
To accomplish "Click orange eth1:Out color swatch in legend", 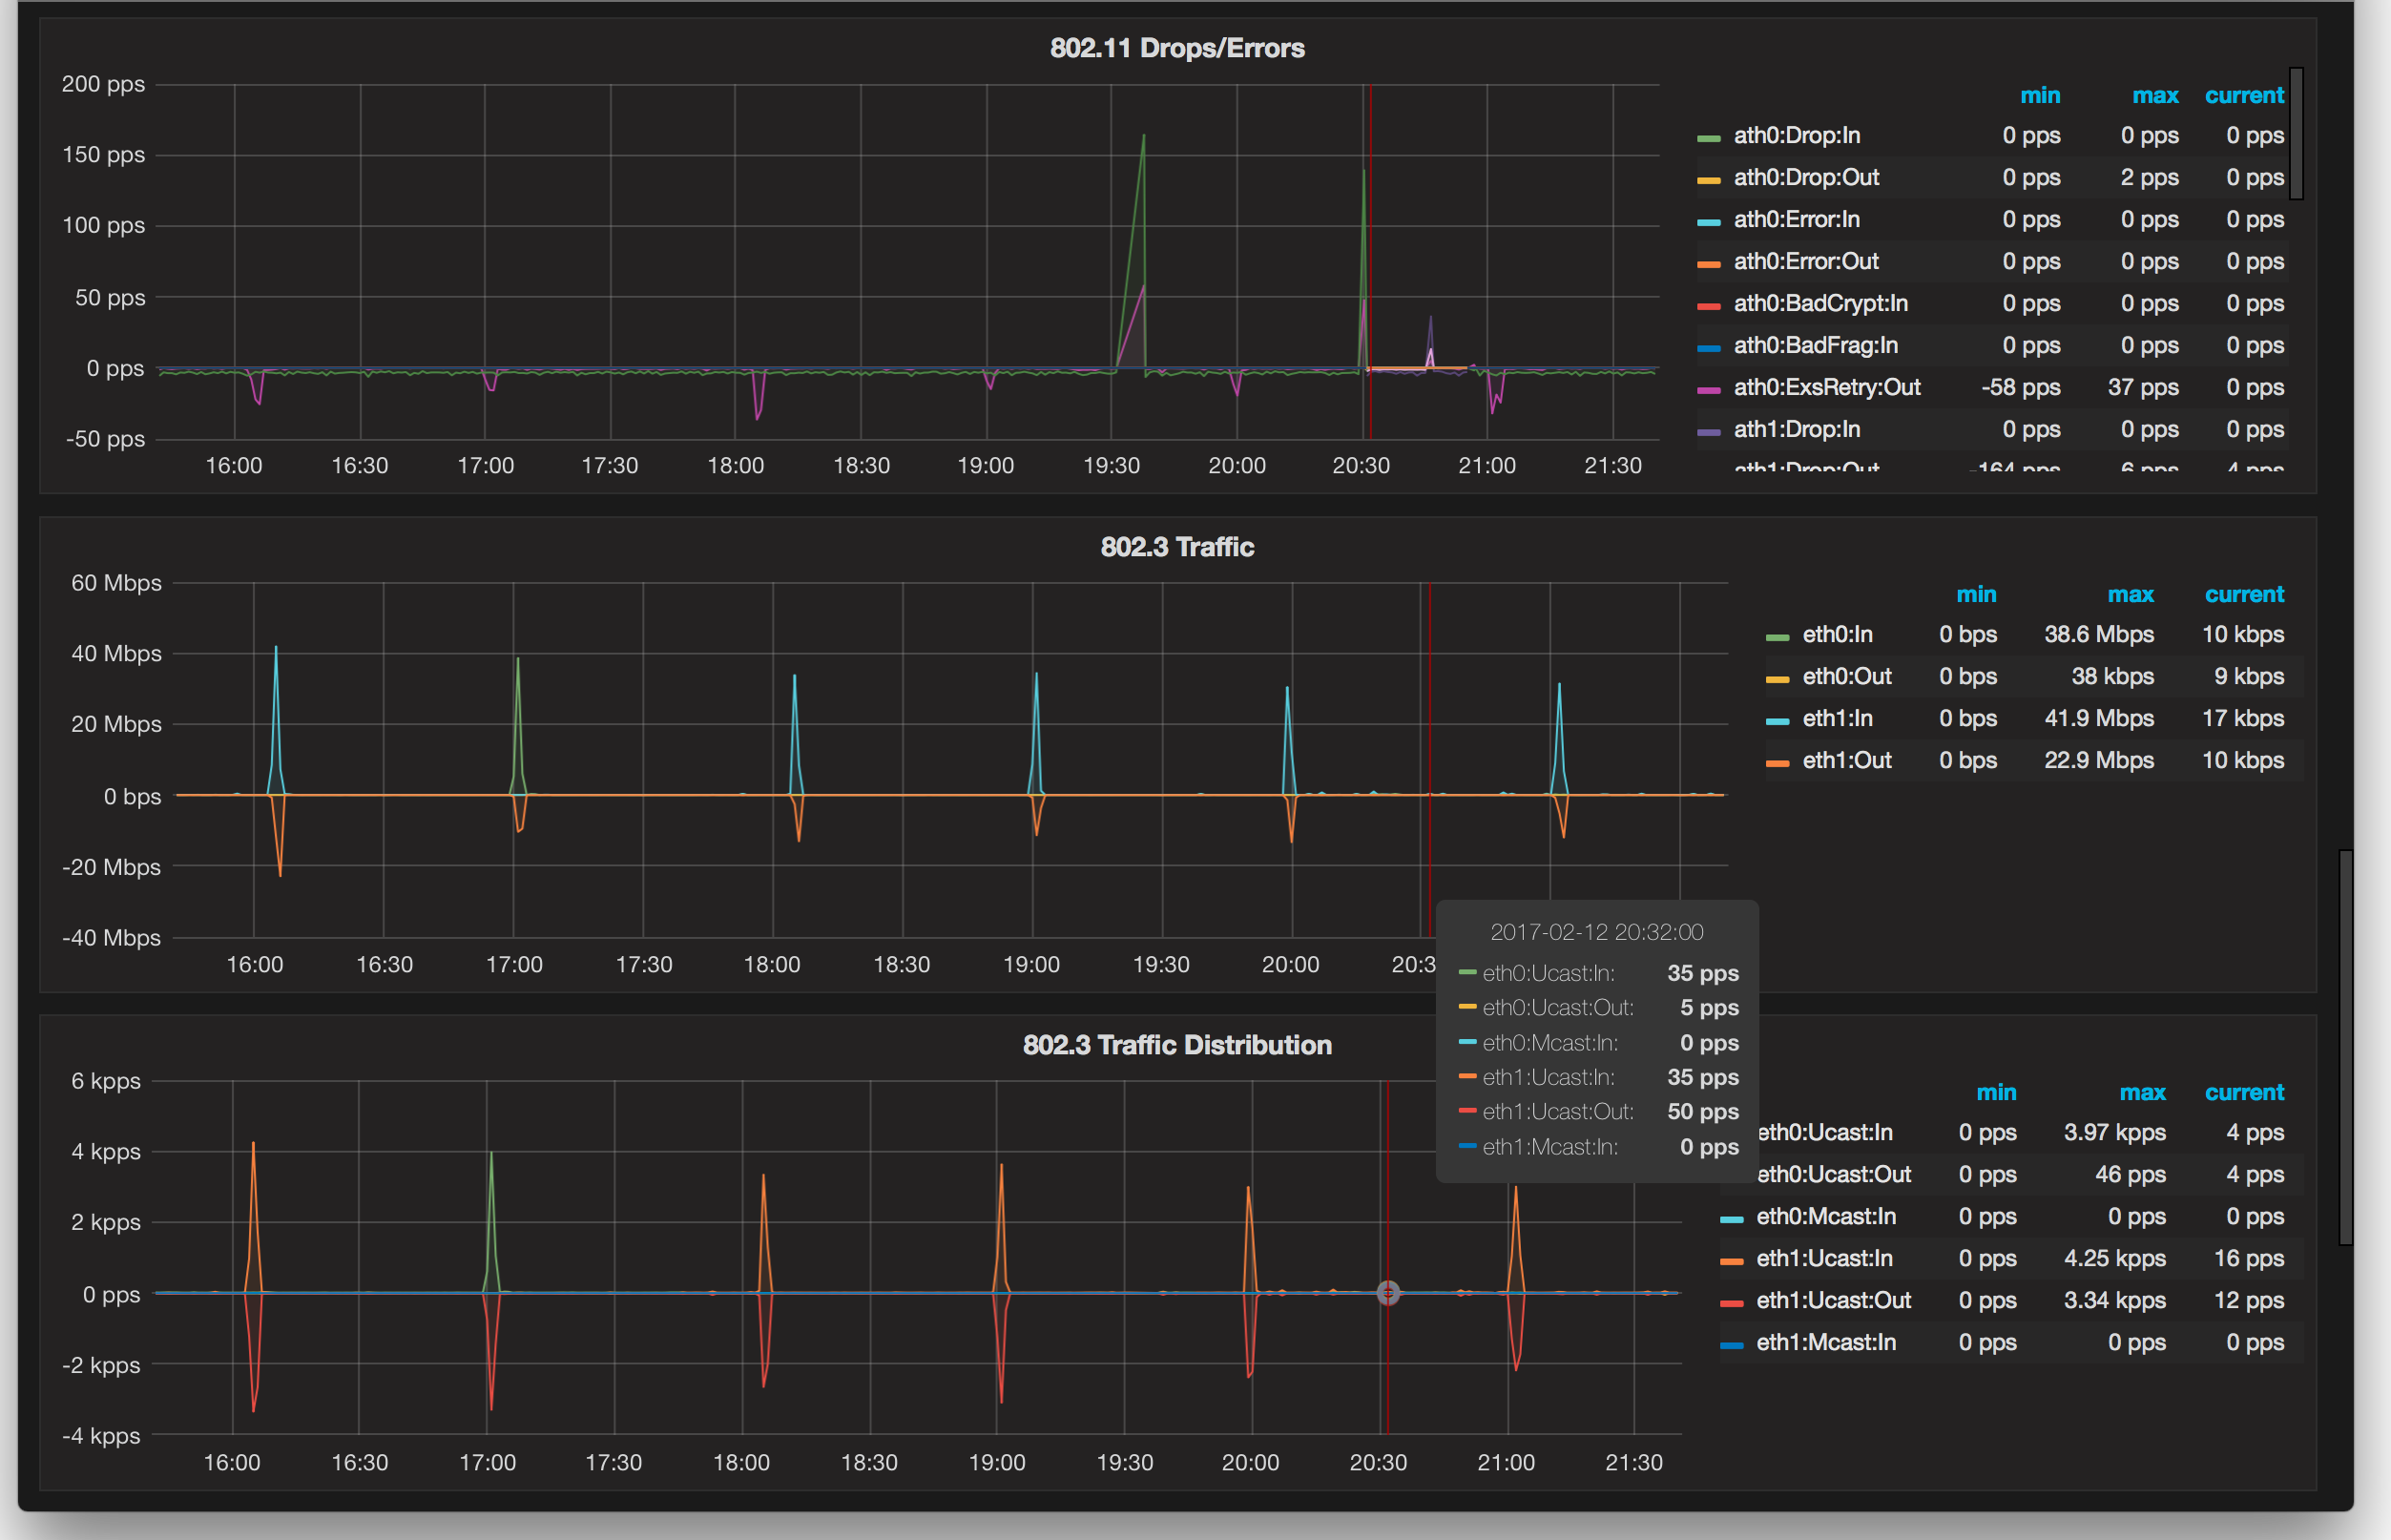I will pos(1777,763).
